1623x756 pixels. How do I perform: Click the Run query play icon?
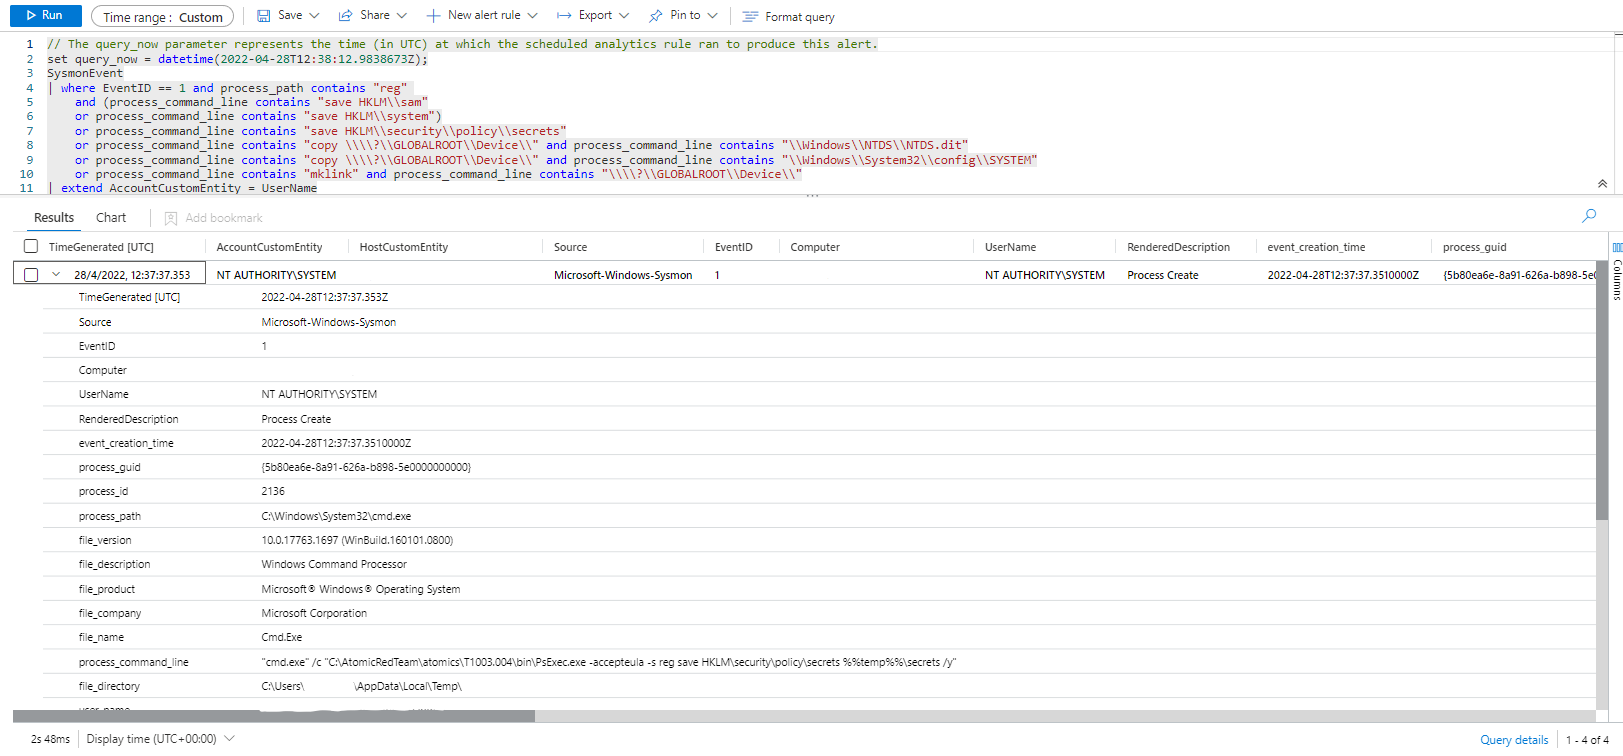[x=32, y=16]
